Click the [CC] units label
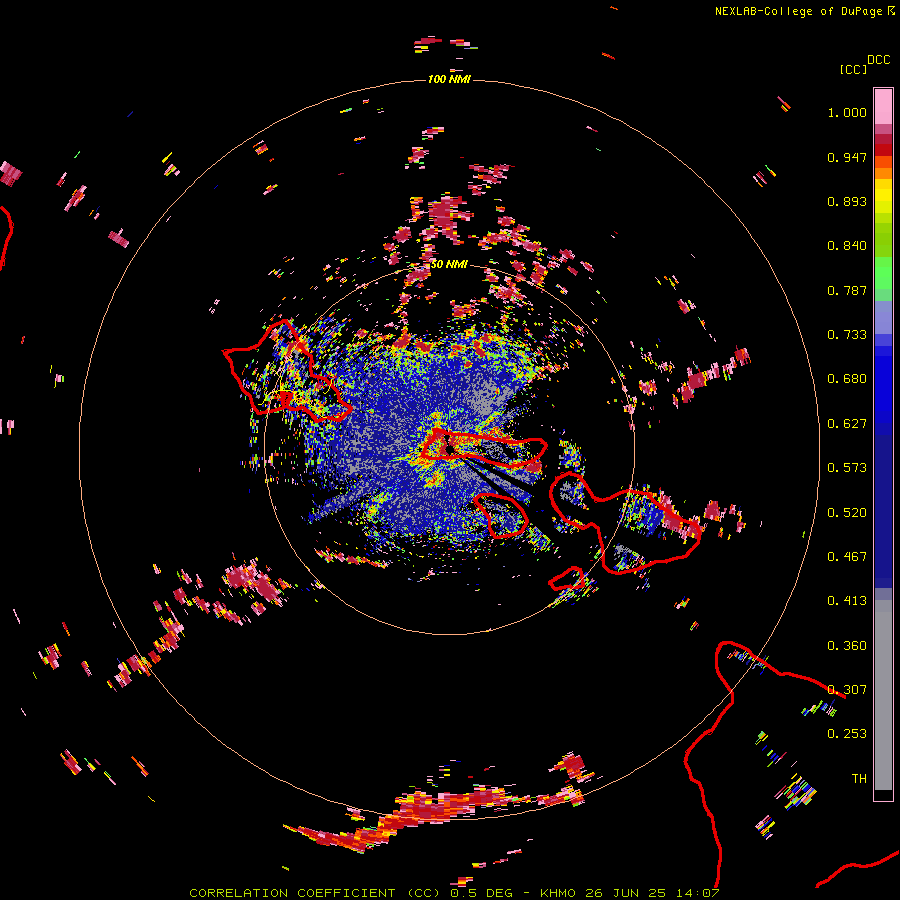The image size is (900, 900). coord(853,69)
